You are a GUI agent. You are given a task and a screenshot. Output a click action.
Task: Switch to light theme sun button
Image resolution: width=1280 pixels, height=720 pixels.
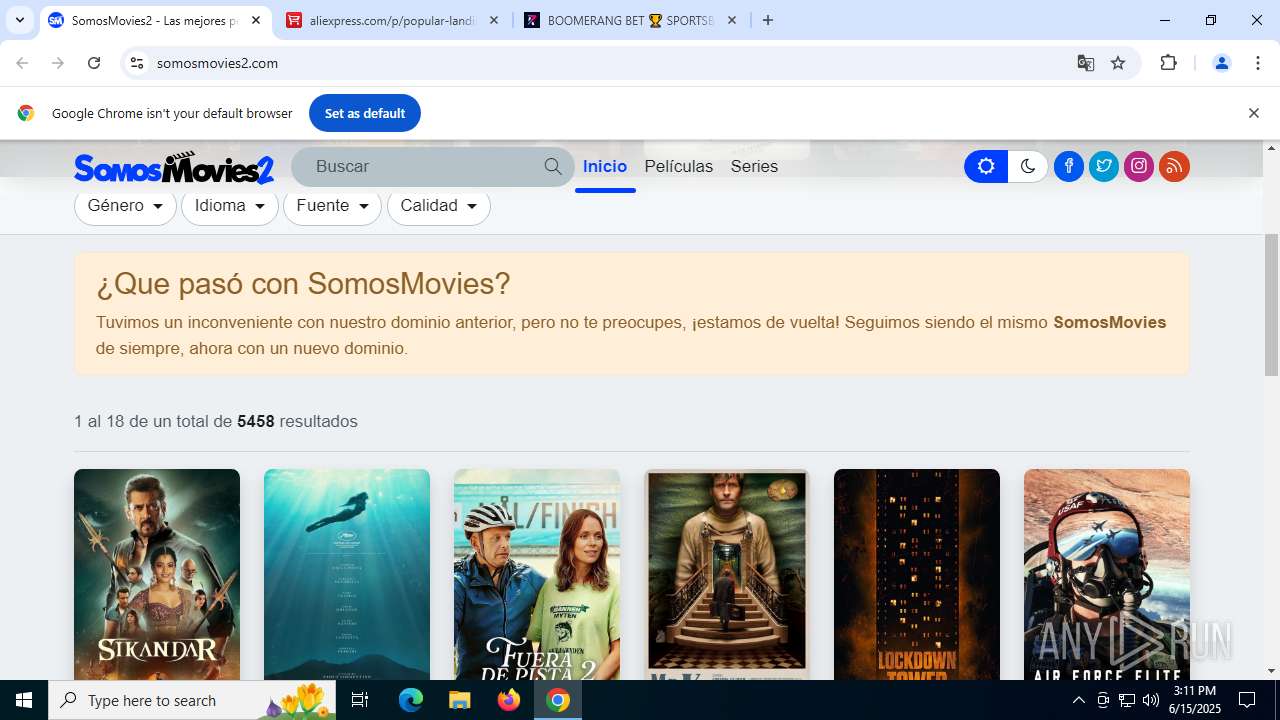pyautogui.click(x=986, y=167)
